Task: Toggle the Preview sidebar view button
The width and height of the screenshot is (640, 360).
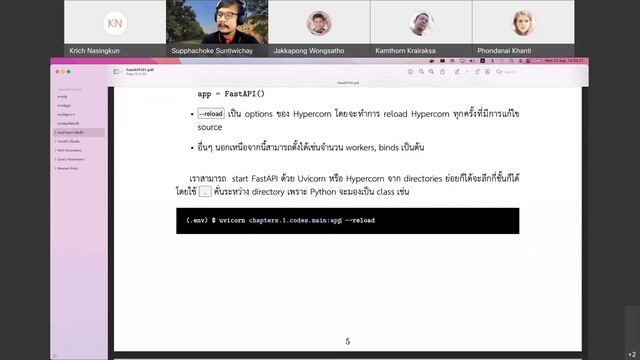Action: pyautogui.click(x=116, y=72)
